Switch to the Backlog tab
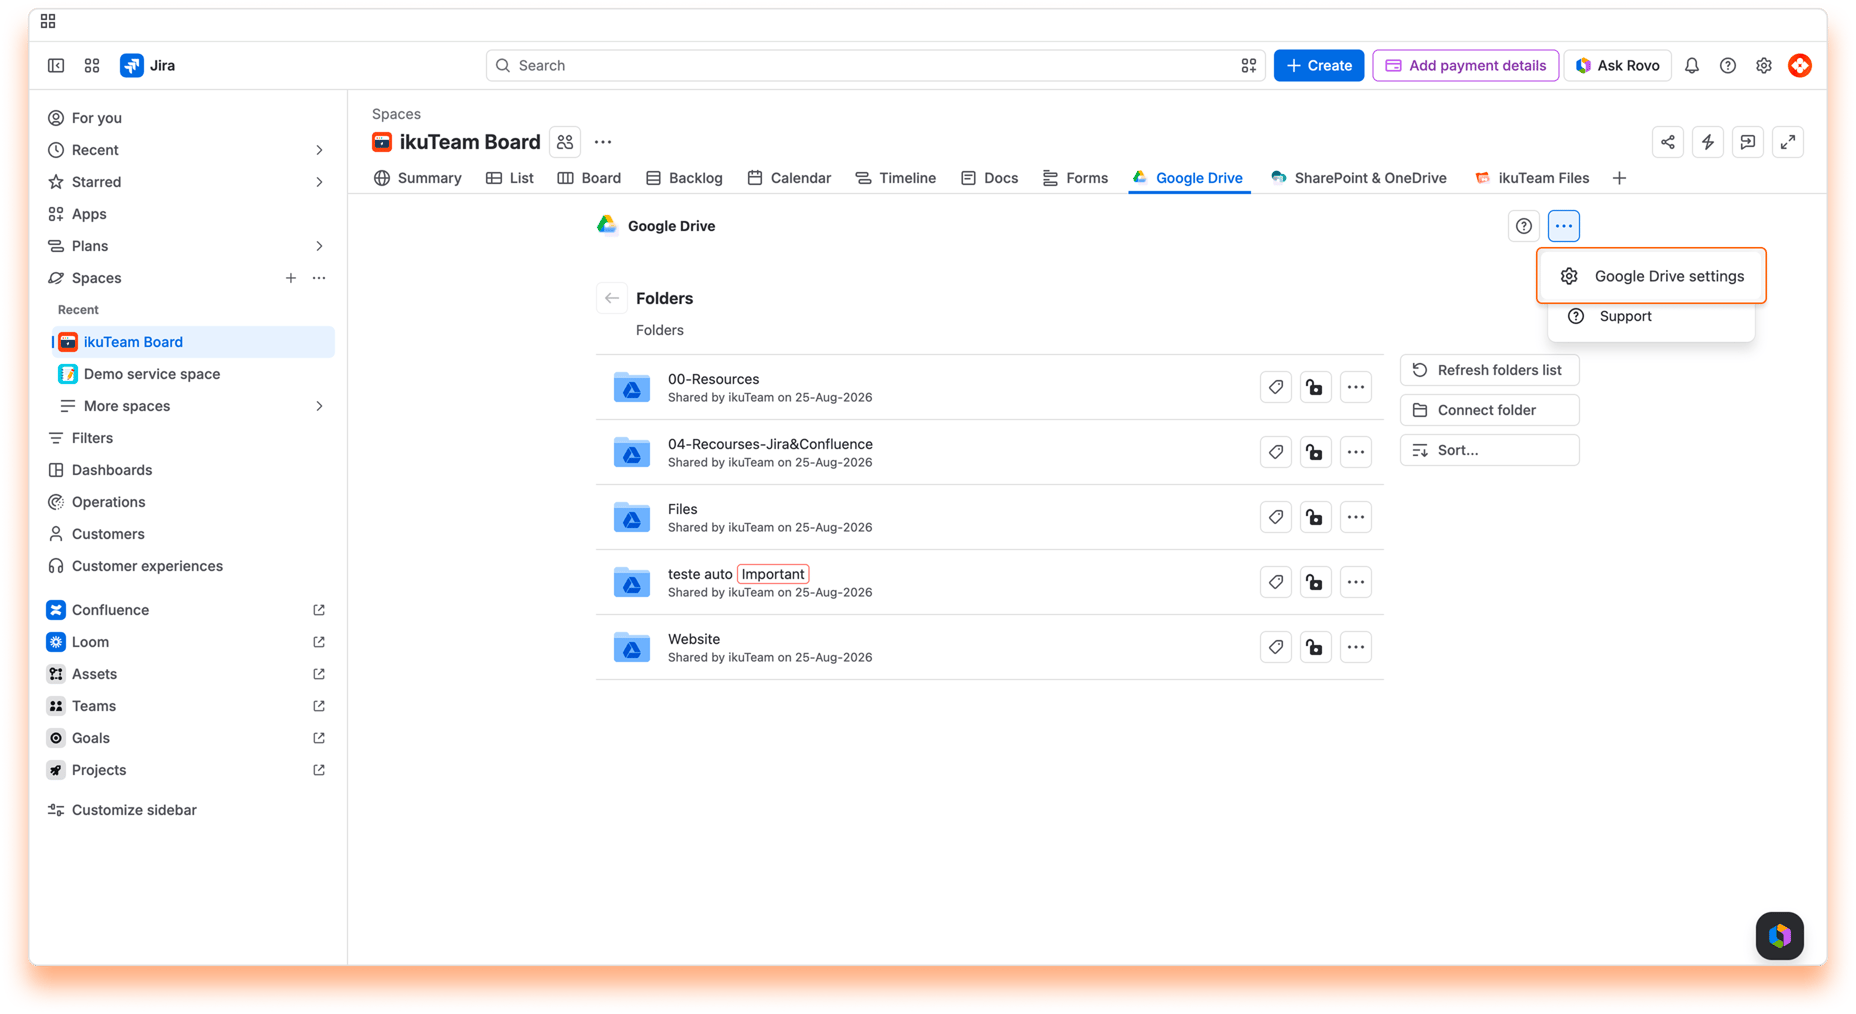1856x1014 pixels. [x=684, y=178]
